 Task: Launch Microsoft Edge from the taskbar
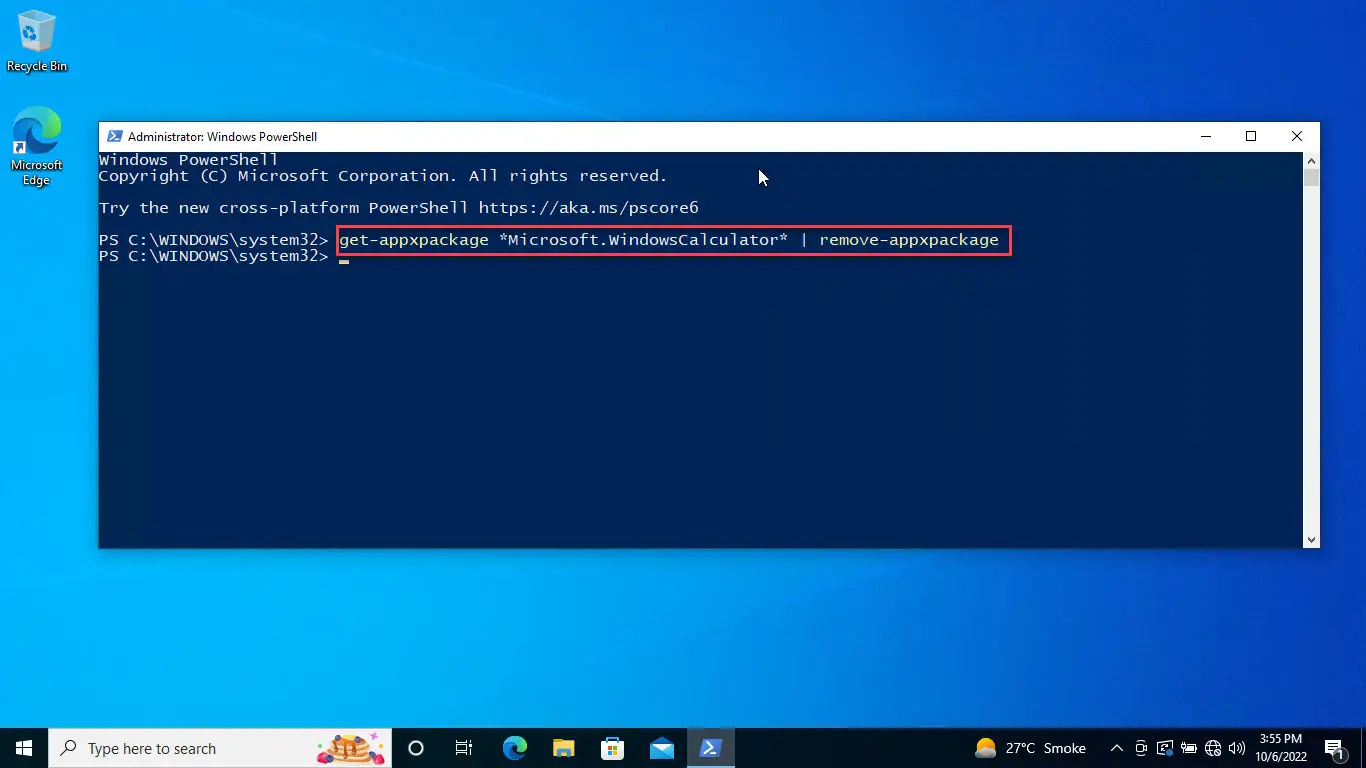point(514,748)
